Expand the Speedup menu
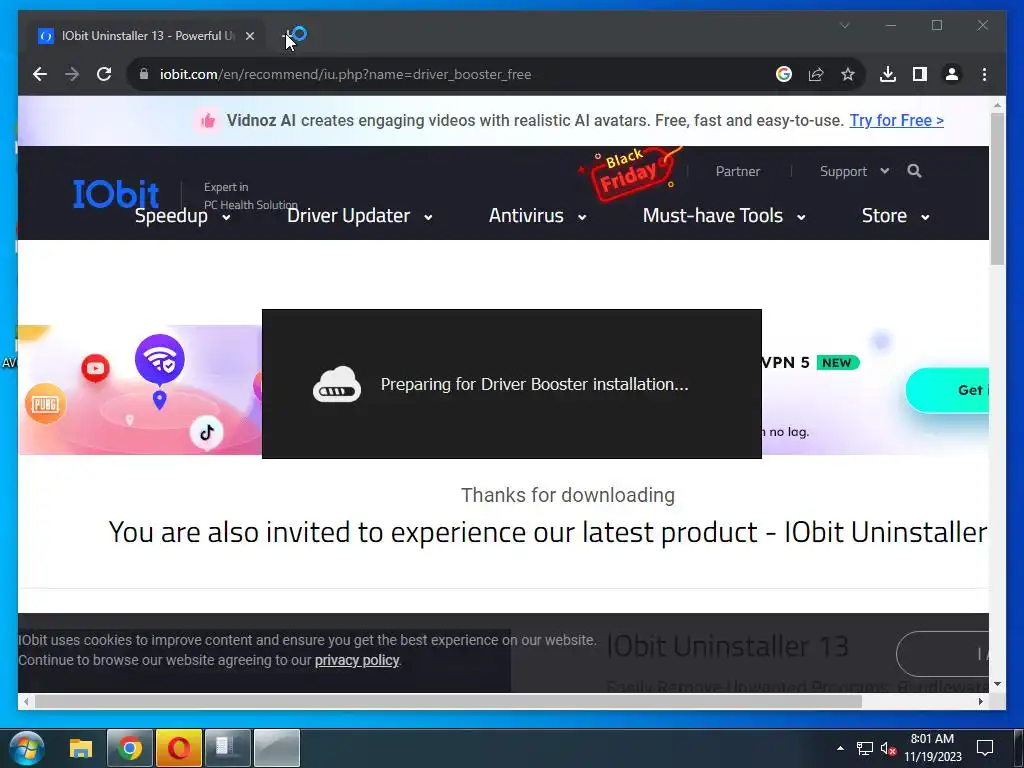 coord(183,216)
